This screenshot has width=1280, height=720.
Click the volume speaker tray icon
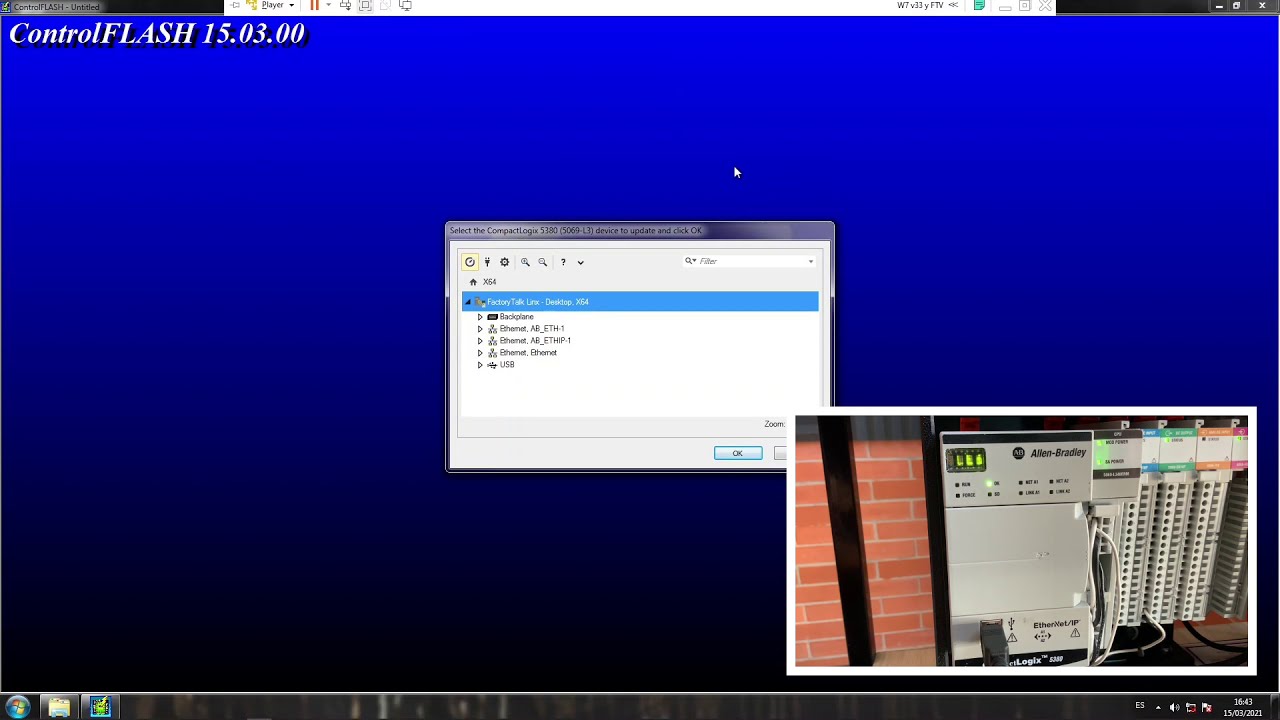click(x=1174, y=708)
